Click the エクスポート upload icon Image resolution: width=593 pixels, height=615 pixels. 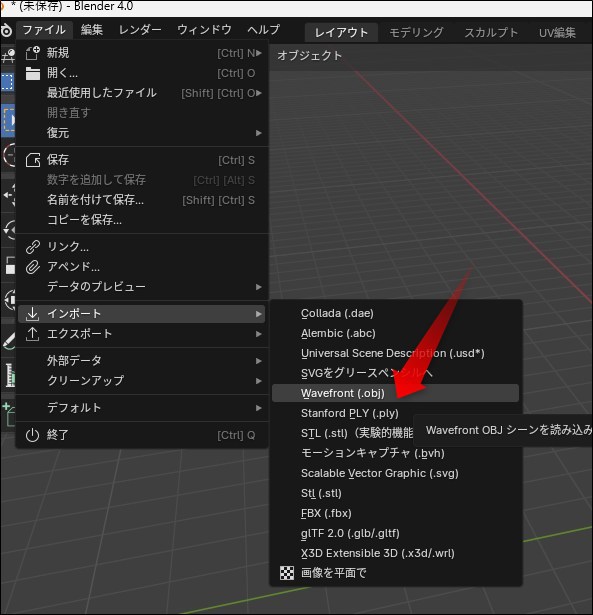click(x=32, y=334)
